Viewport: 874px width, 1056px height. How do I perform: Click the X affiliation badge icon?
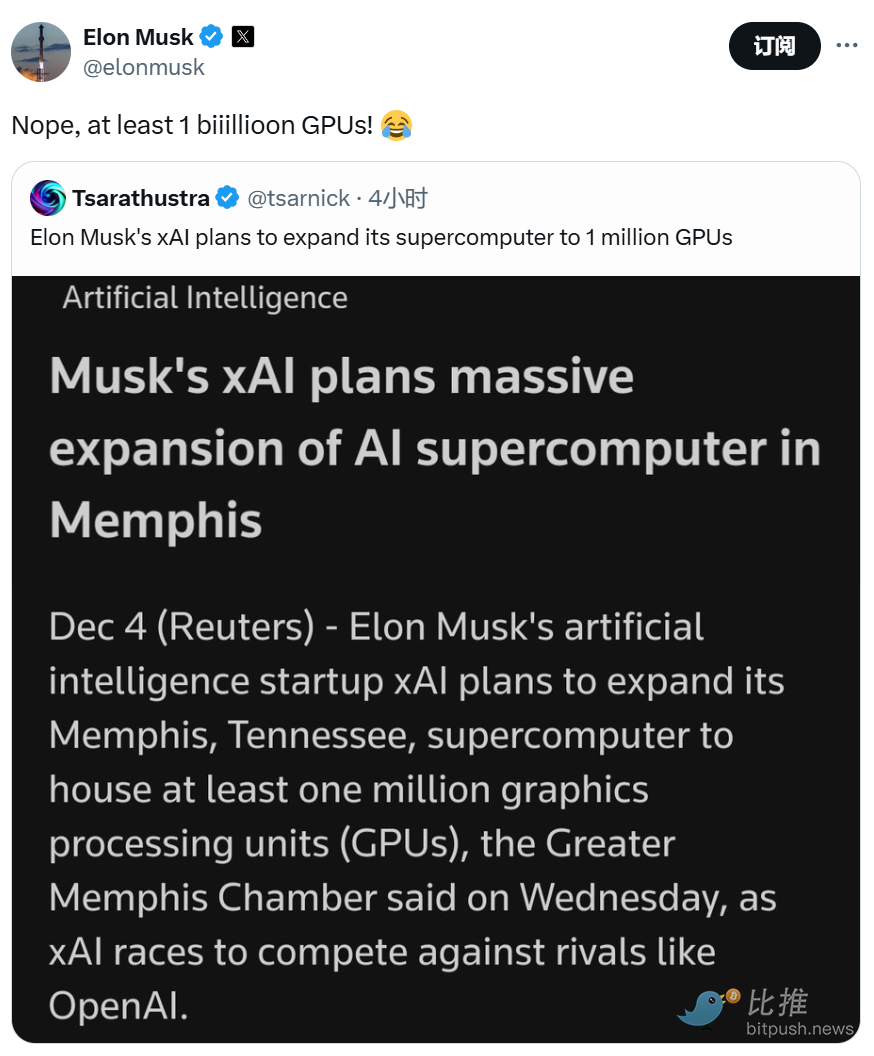pos(243,38)
